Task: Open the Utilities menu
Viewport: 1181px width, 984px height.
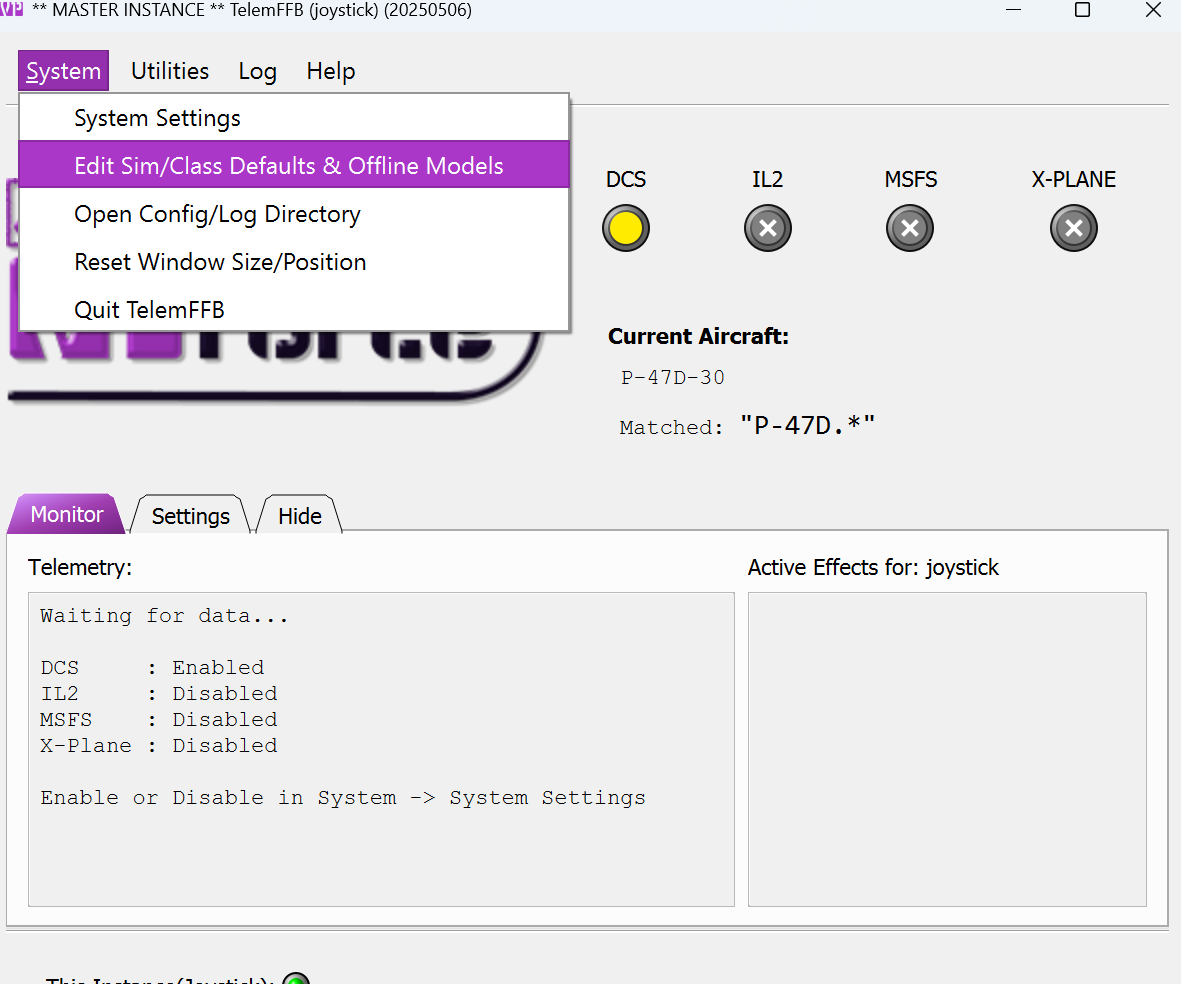Action: click(170, 71)
